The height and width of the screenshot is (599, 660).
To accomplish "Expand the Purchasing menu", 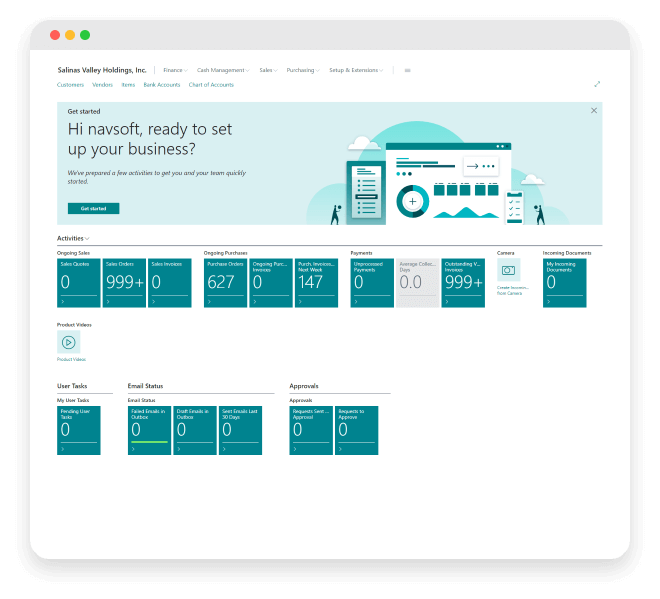I will point(303,70).
